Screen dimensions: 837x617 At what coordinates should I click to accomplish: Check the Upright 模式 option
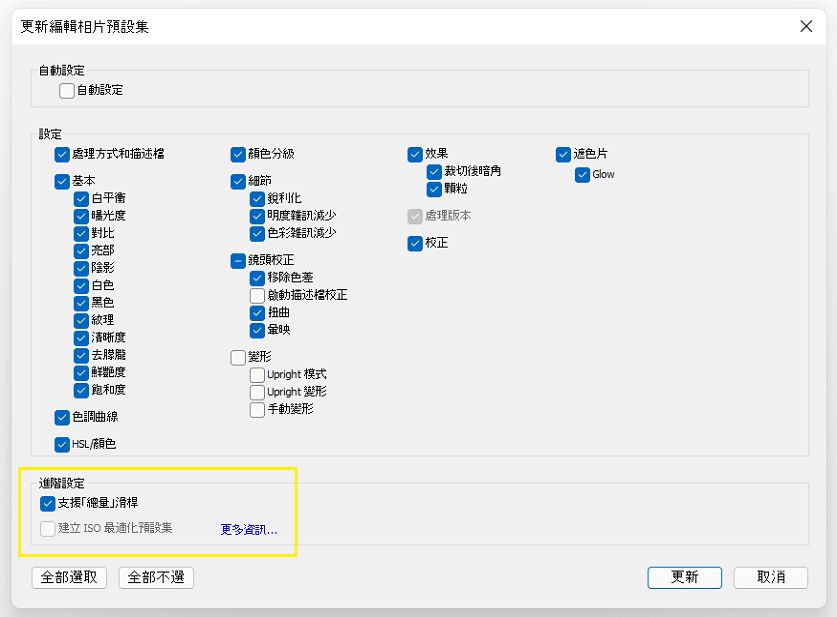click(x=258, y=375)
